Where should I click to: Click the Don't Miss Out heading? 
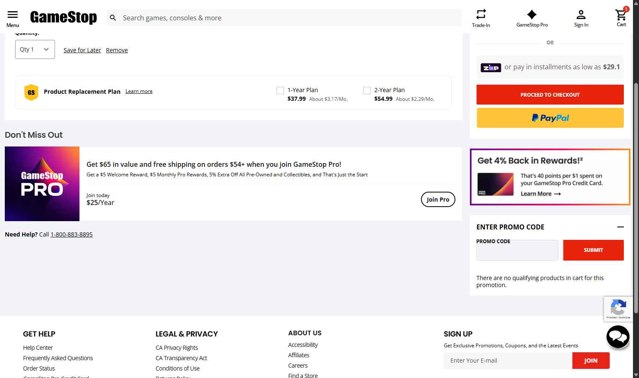(34, 135)
